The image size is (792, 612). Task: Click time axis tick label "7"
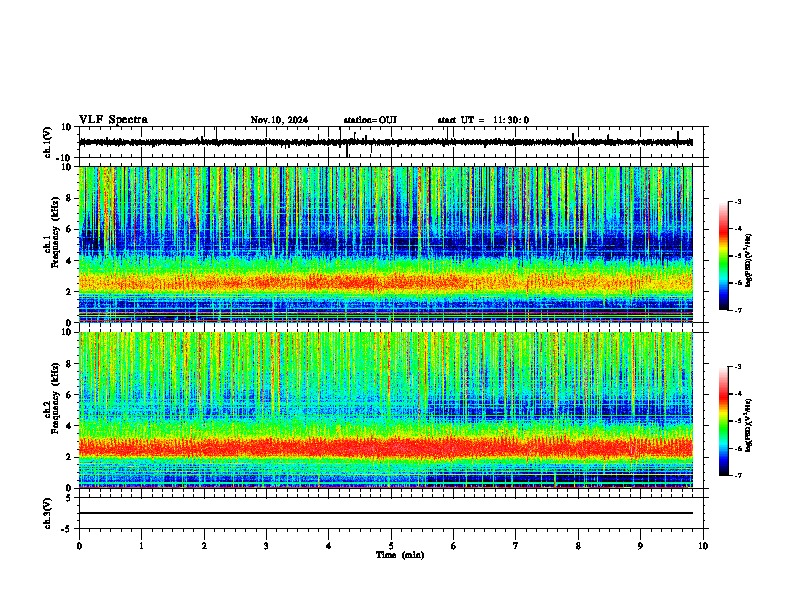[x=516, y=546]
